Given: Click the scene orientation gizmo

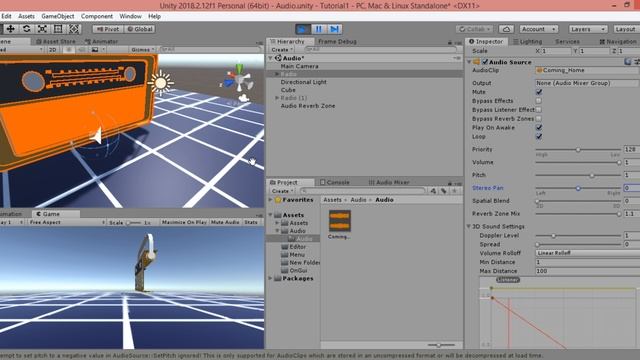Looking at the screenshot, I should pyautogui.click(x=239, y=80).
